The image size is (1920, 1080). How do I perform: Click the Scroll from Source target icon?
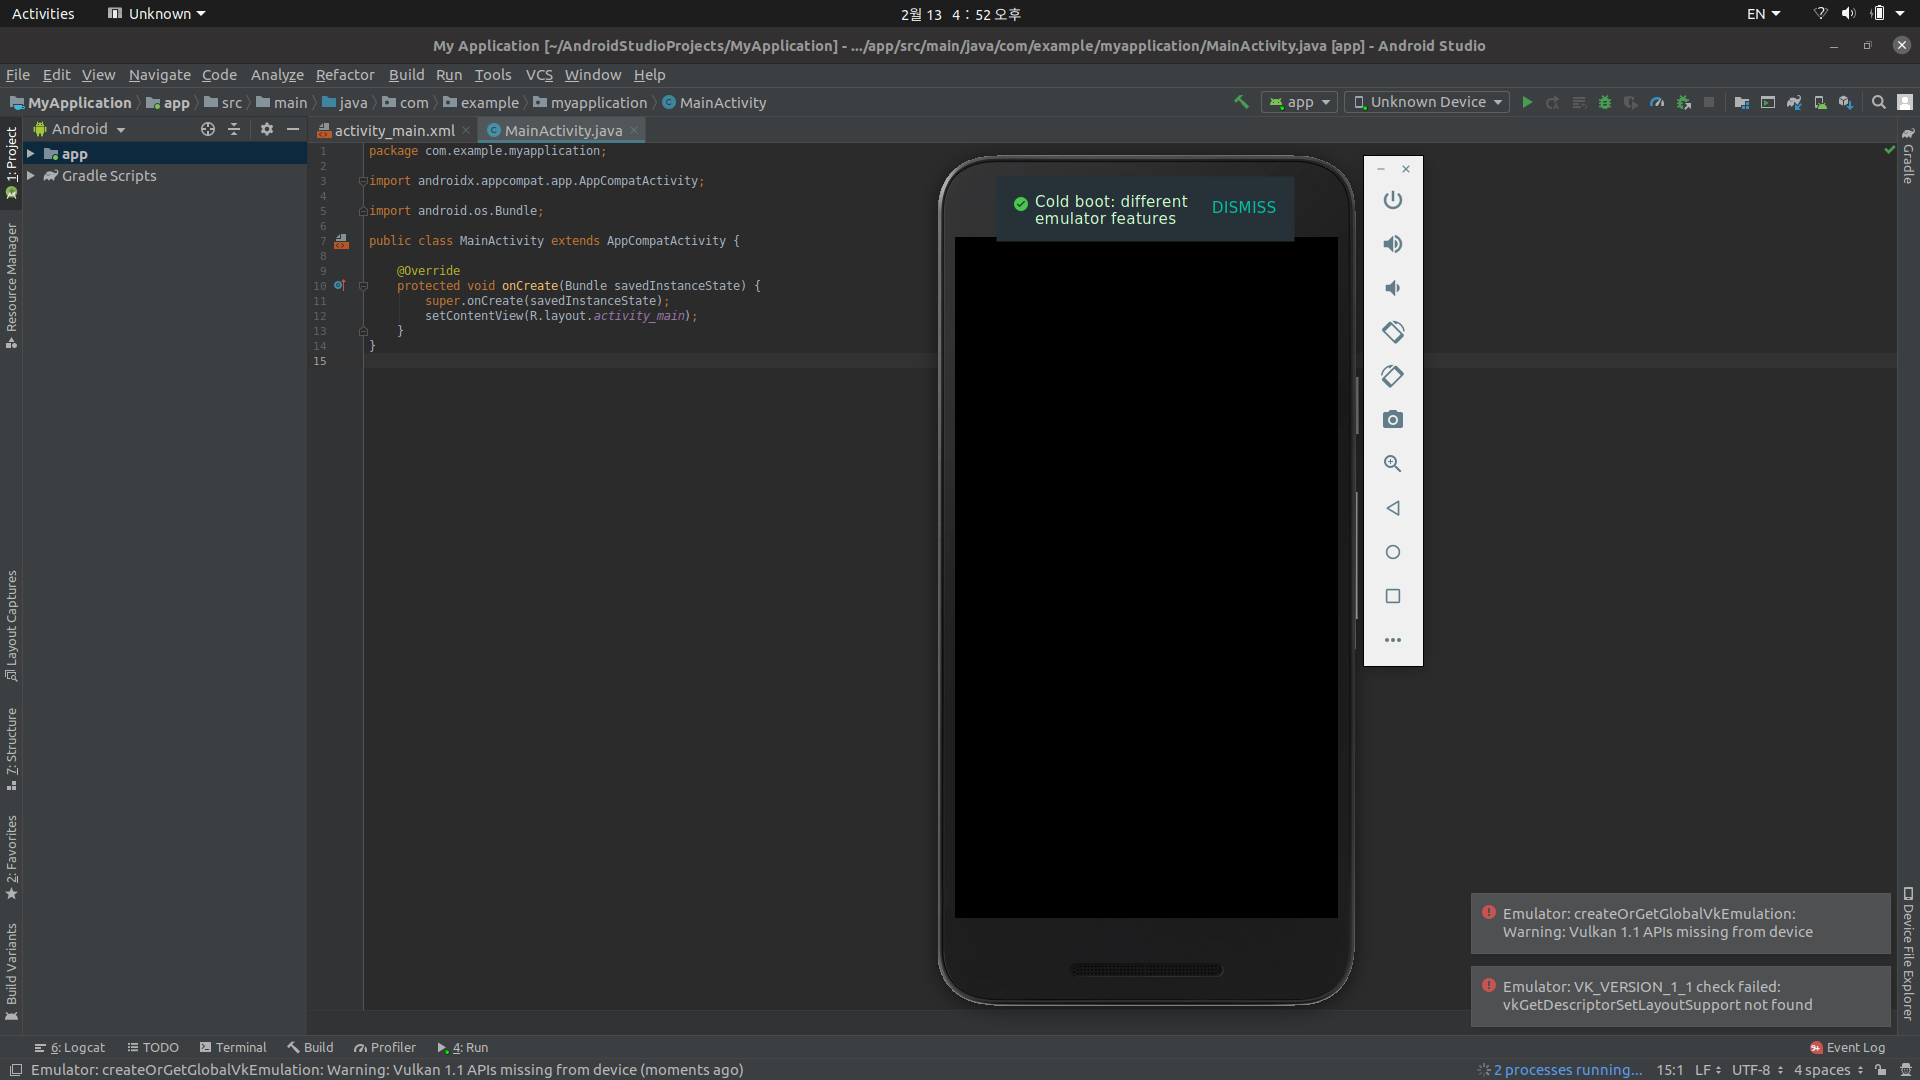coord(208,129)
